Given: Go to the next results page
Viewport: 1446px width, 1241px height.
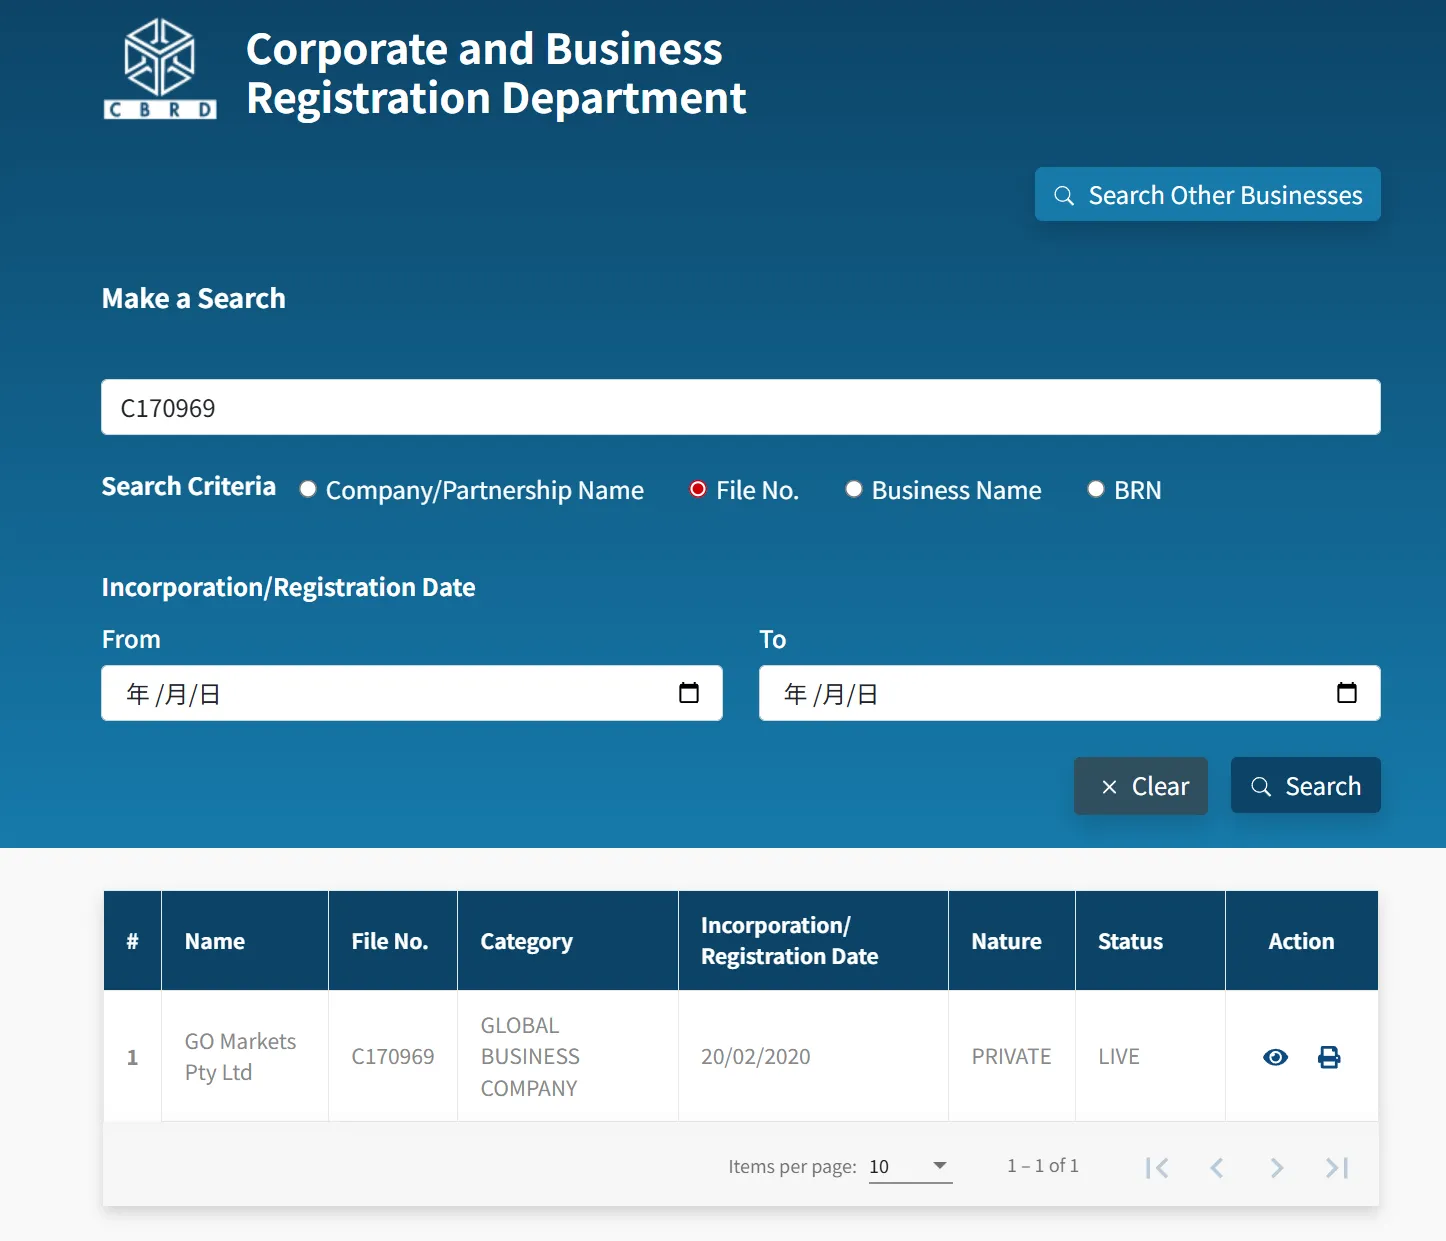Looking at the screenshot, I should click(x=1277, y=1167).
